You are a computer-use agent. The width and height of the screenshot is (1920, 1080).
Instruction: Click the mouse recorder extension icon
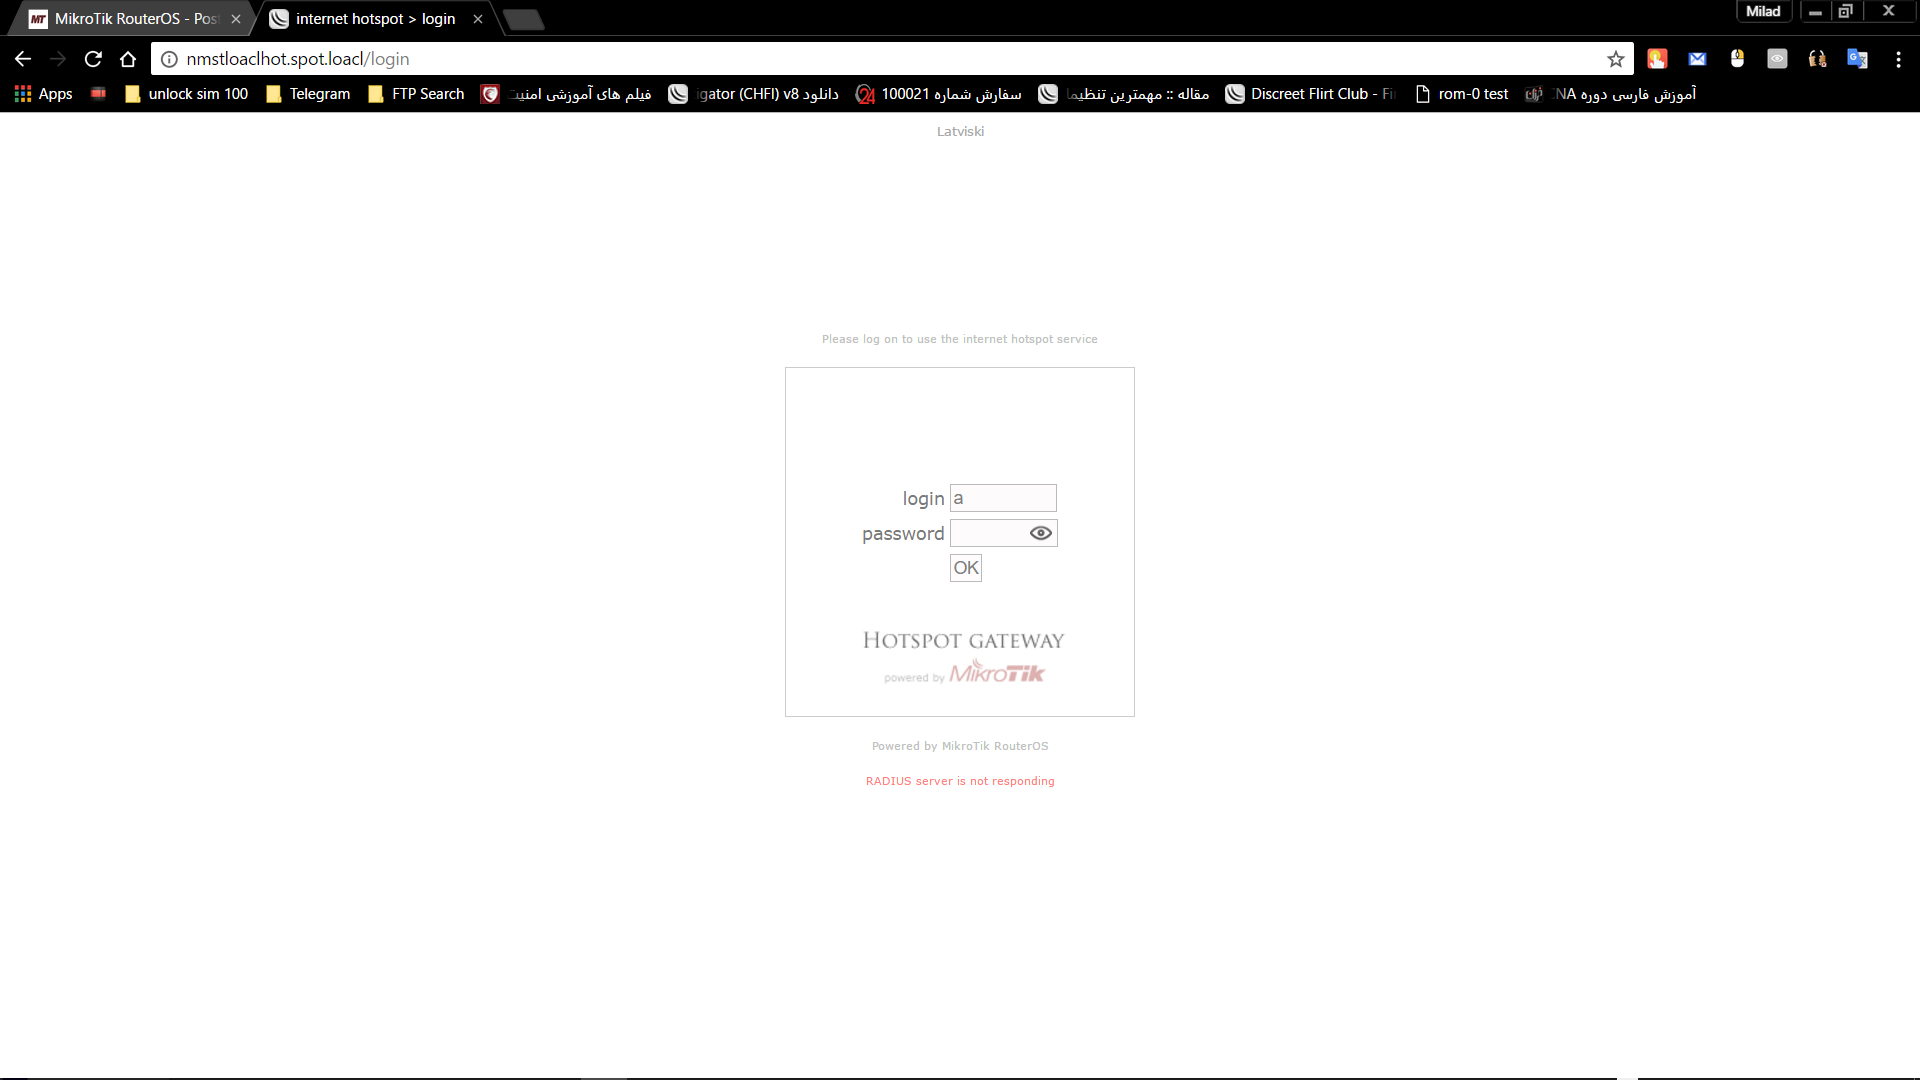coord(1738,59)
